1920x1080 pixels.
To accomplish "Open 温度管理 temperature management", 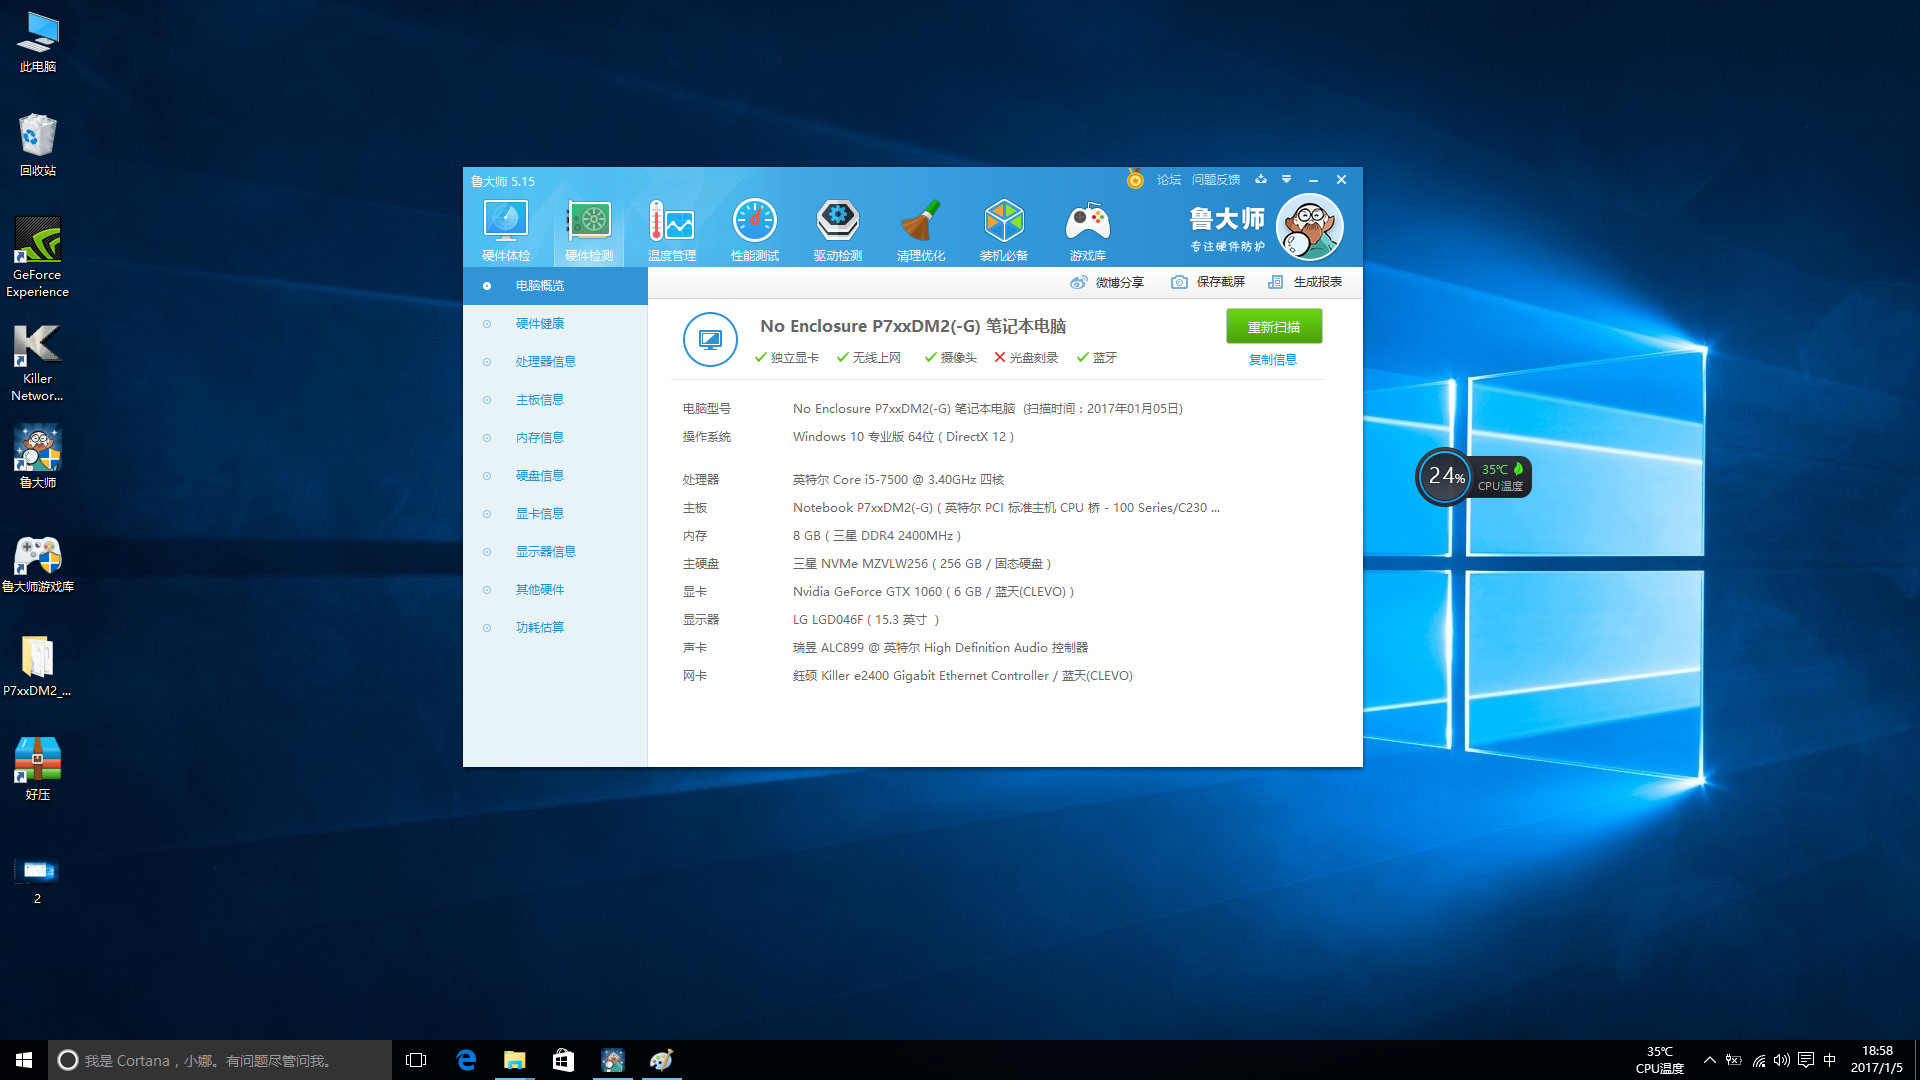I will click(672, 231).
